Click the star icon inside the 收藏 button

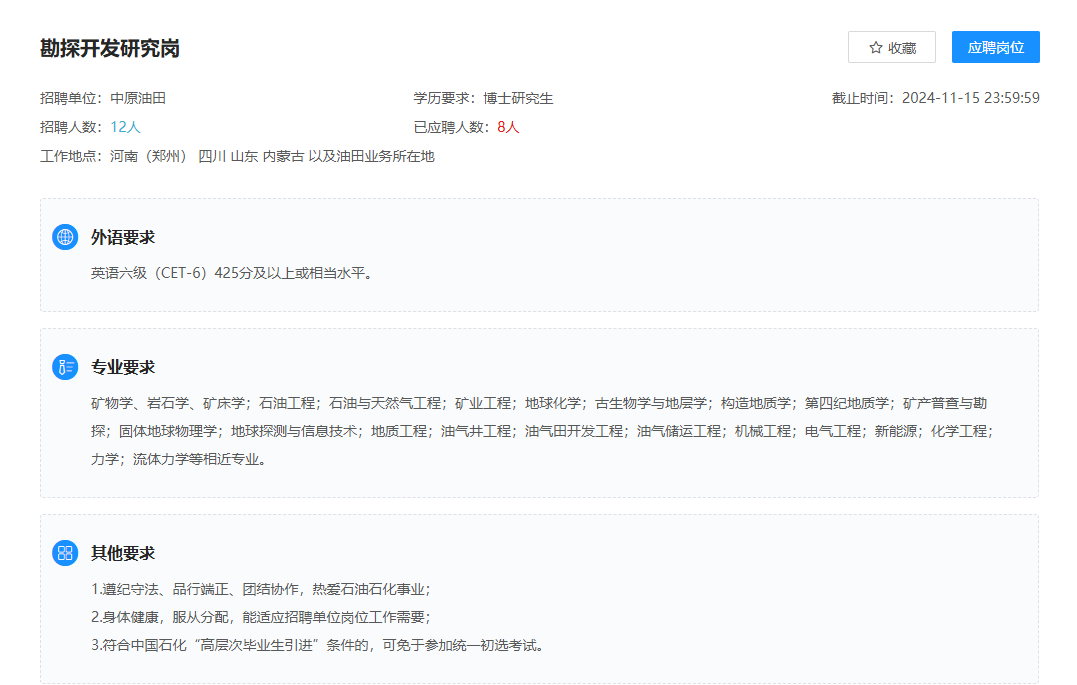click(x=877, y=46)
